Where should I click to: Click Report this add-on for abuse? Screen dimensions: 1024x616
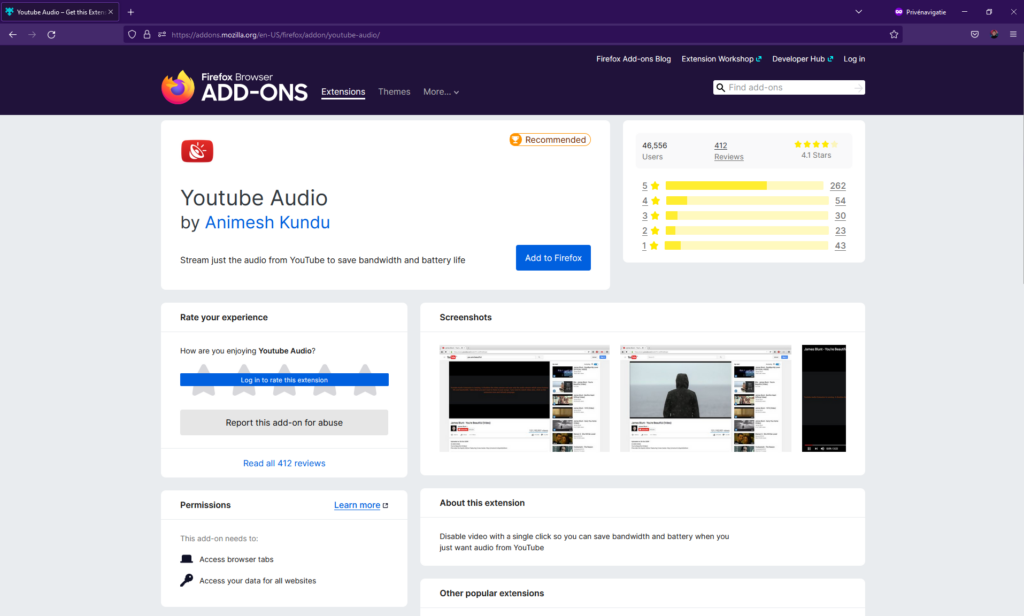pyautogui.click(x=284, y=423)
